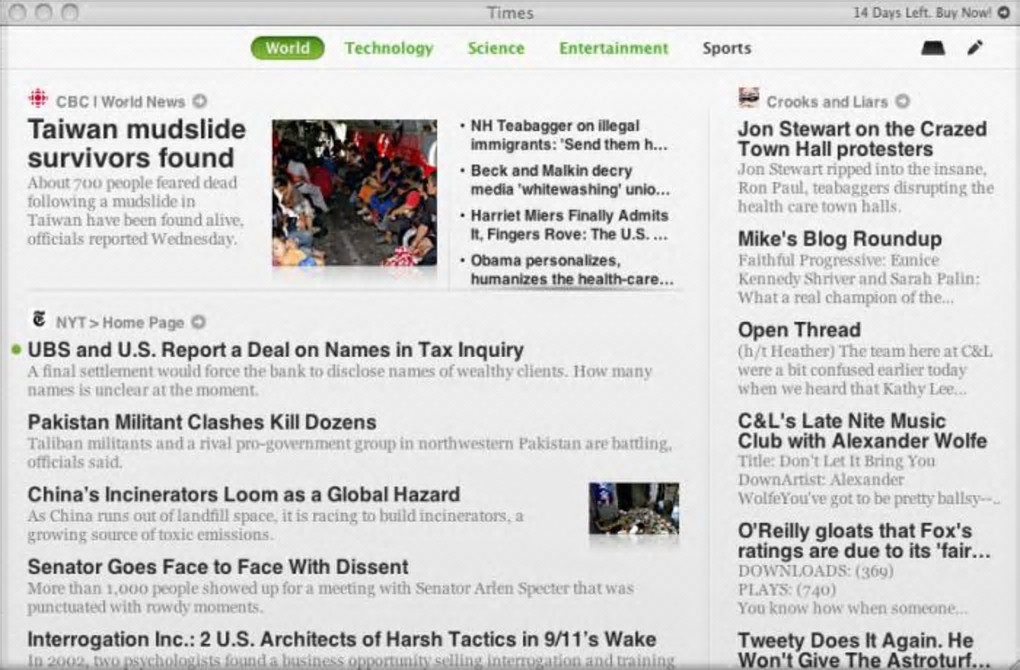Open the Open Thread post

(799, 330)
